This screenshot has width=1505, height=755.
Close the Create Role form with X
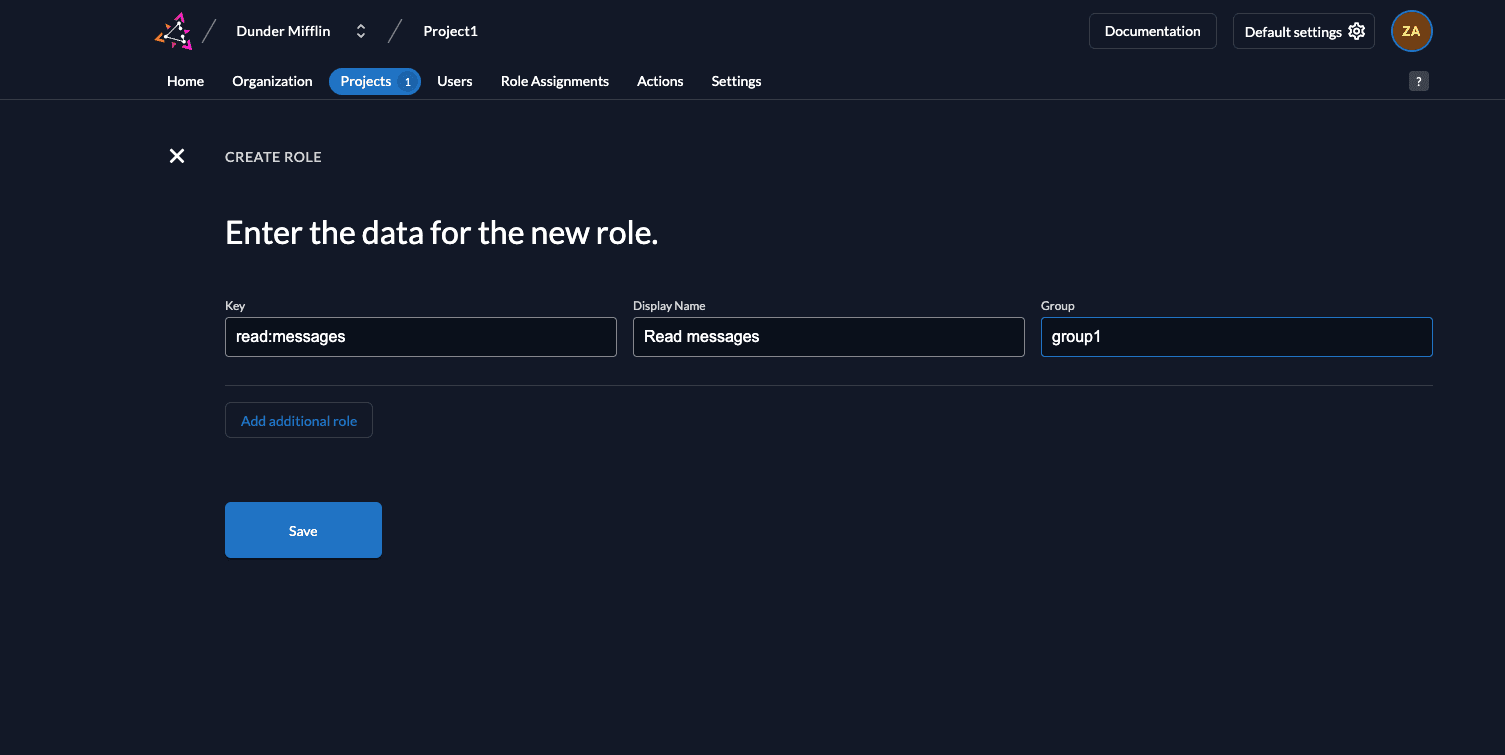tap(177, 156)
